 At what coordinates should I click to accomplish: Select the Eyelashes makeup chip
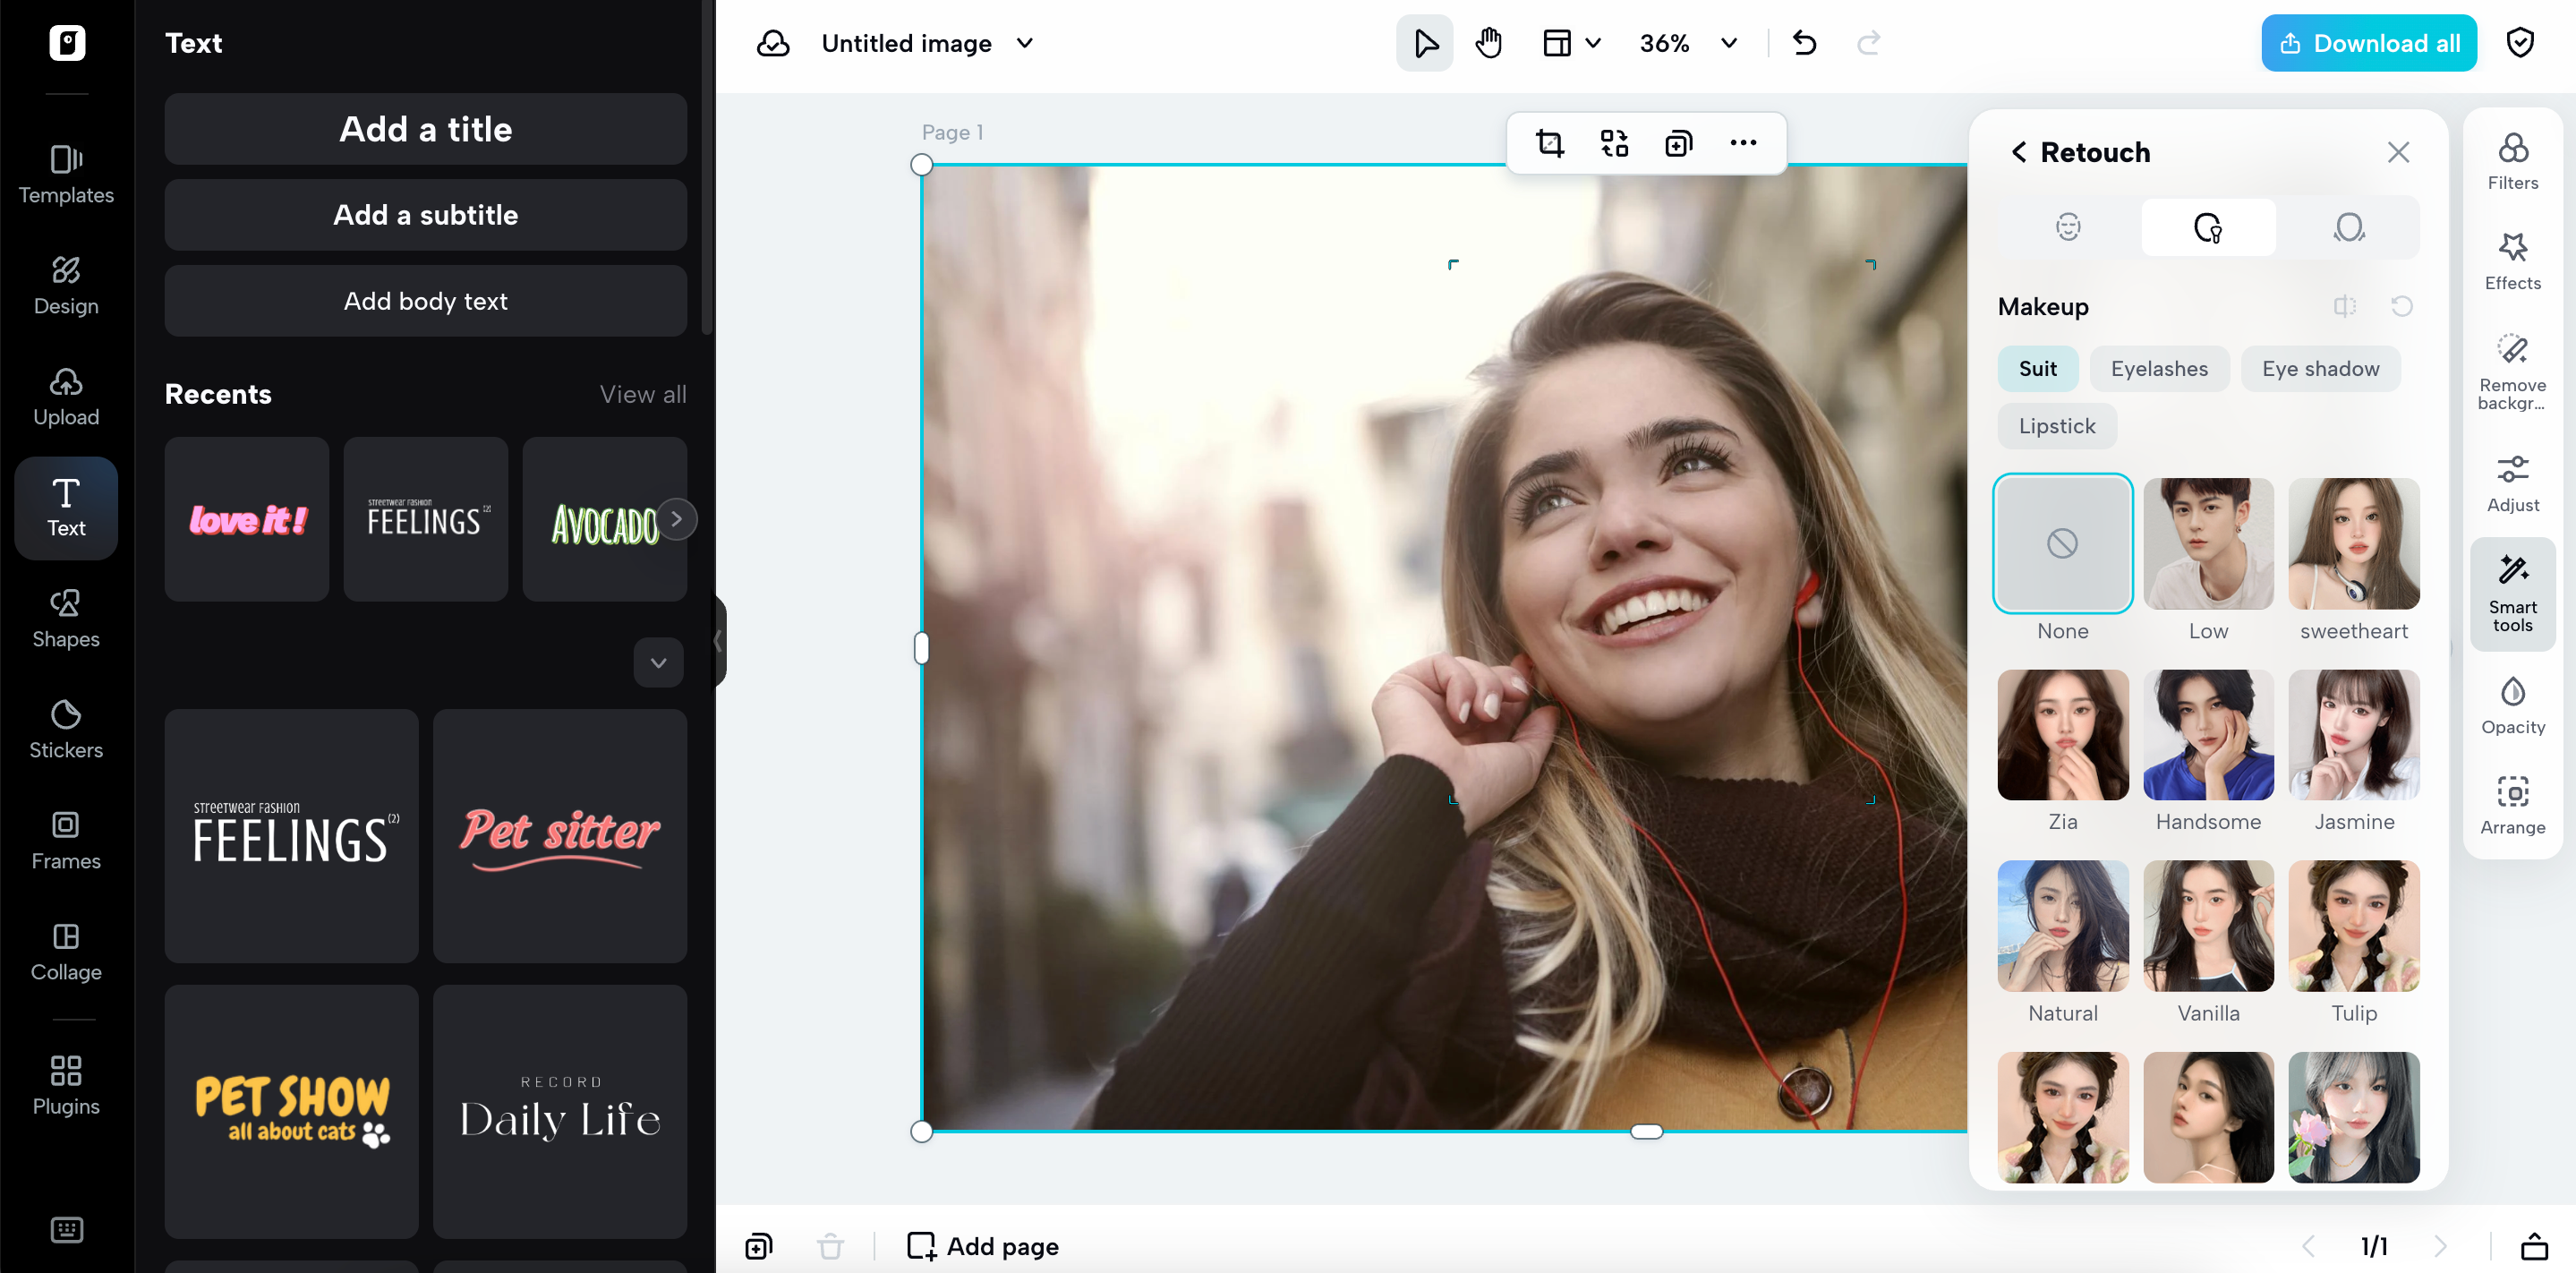coord(2158,369)
